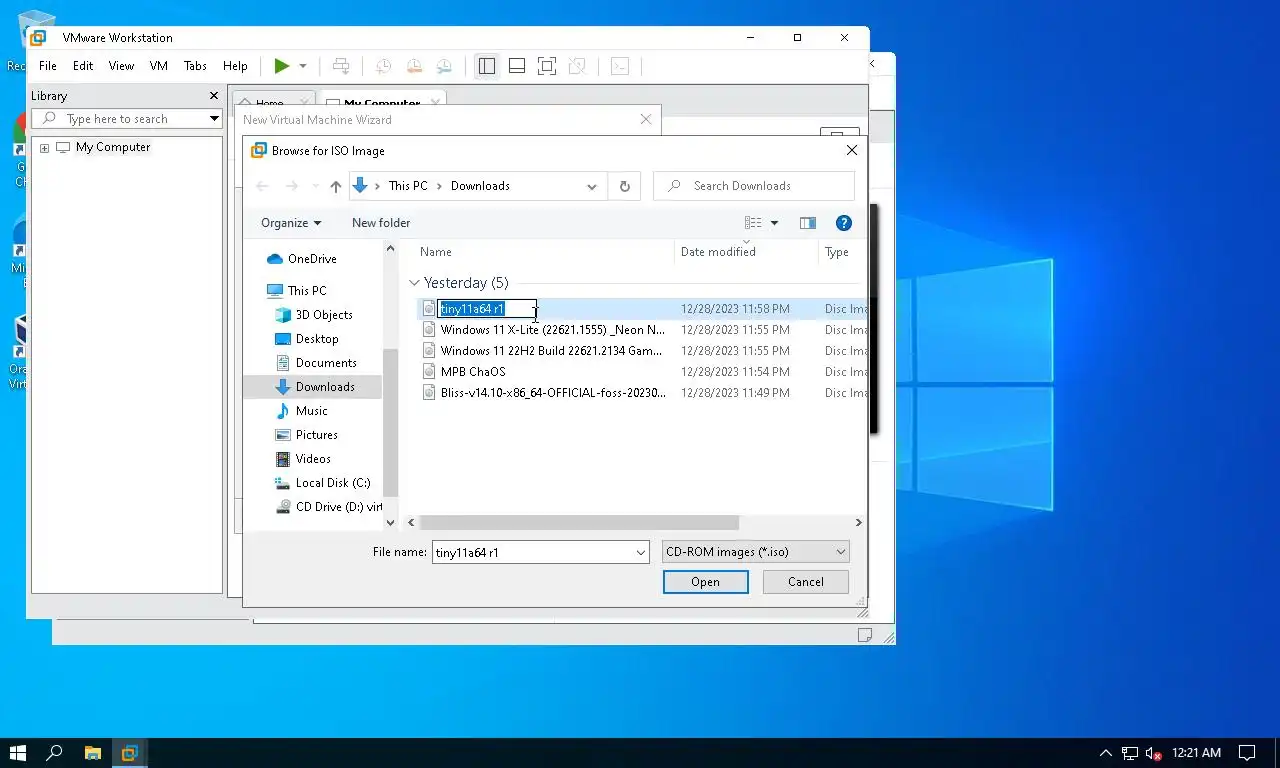Image resolution: width=1280 pixels, height=768 pixels.
Task: Click the blue Help question mark icon
Action: (843, 223)
